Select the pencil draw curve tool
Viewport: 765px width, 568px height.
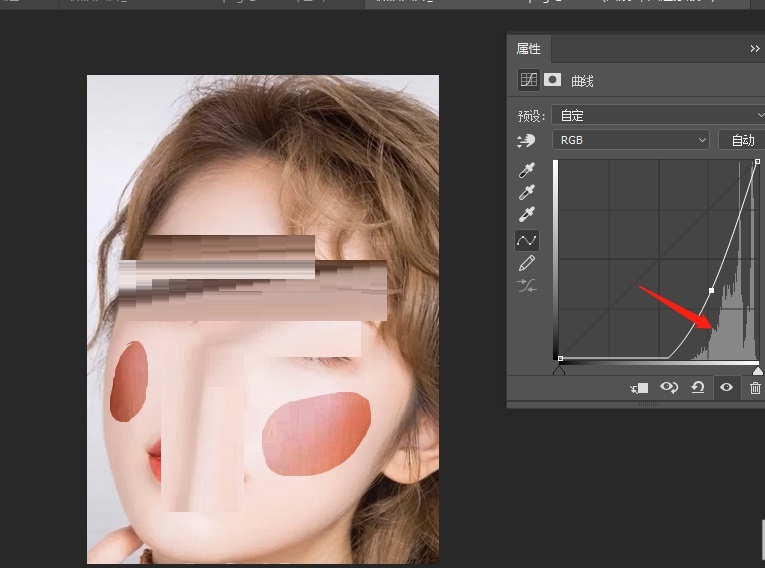point(527,263)
